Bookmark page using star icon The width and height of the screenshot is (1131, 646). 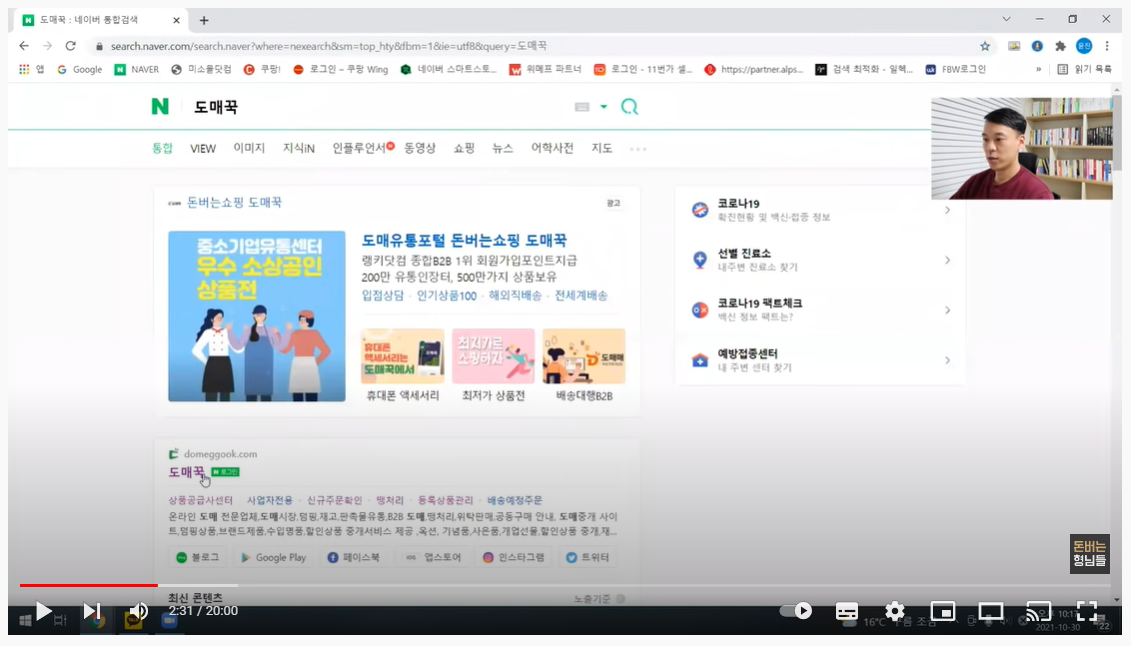(985, 46)
